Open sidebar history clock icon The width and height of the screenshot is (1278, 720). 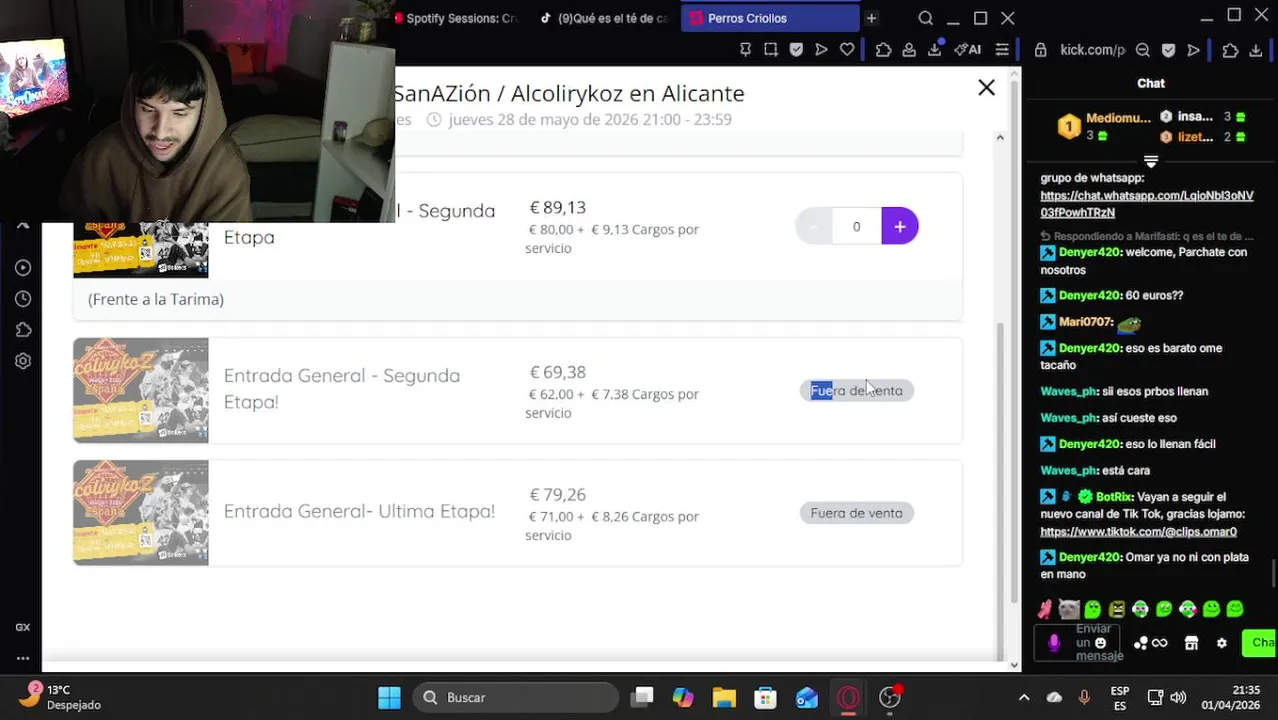click(x=23, y=299)
